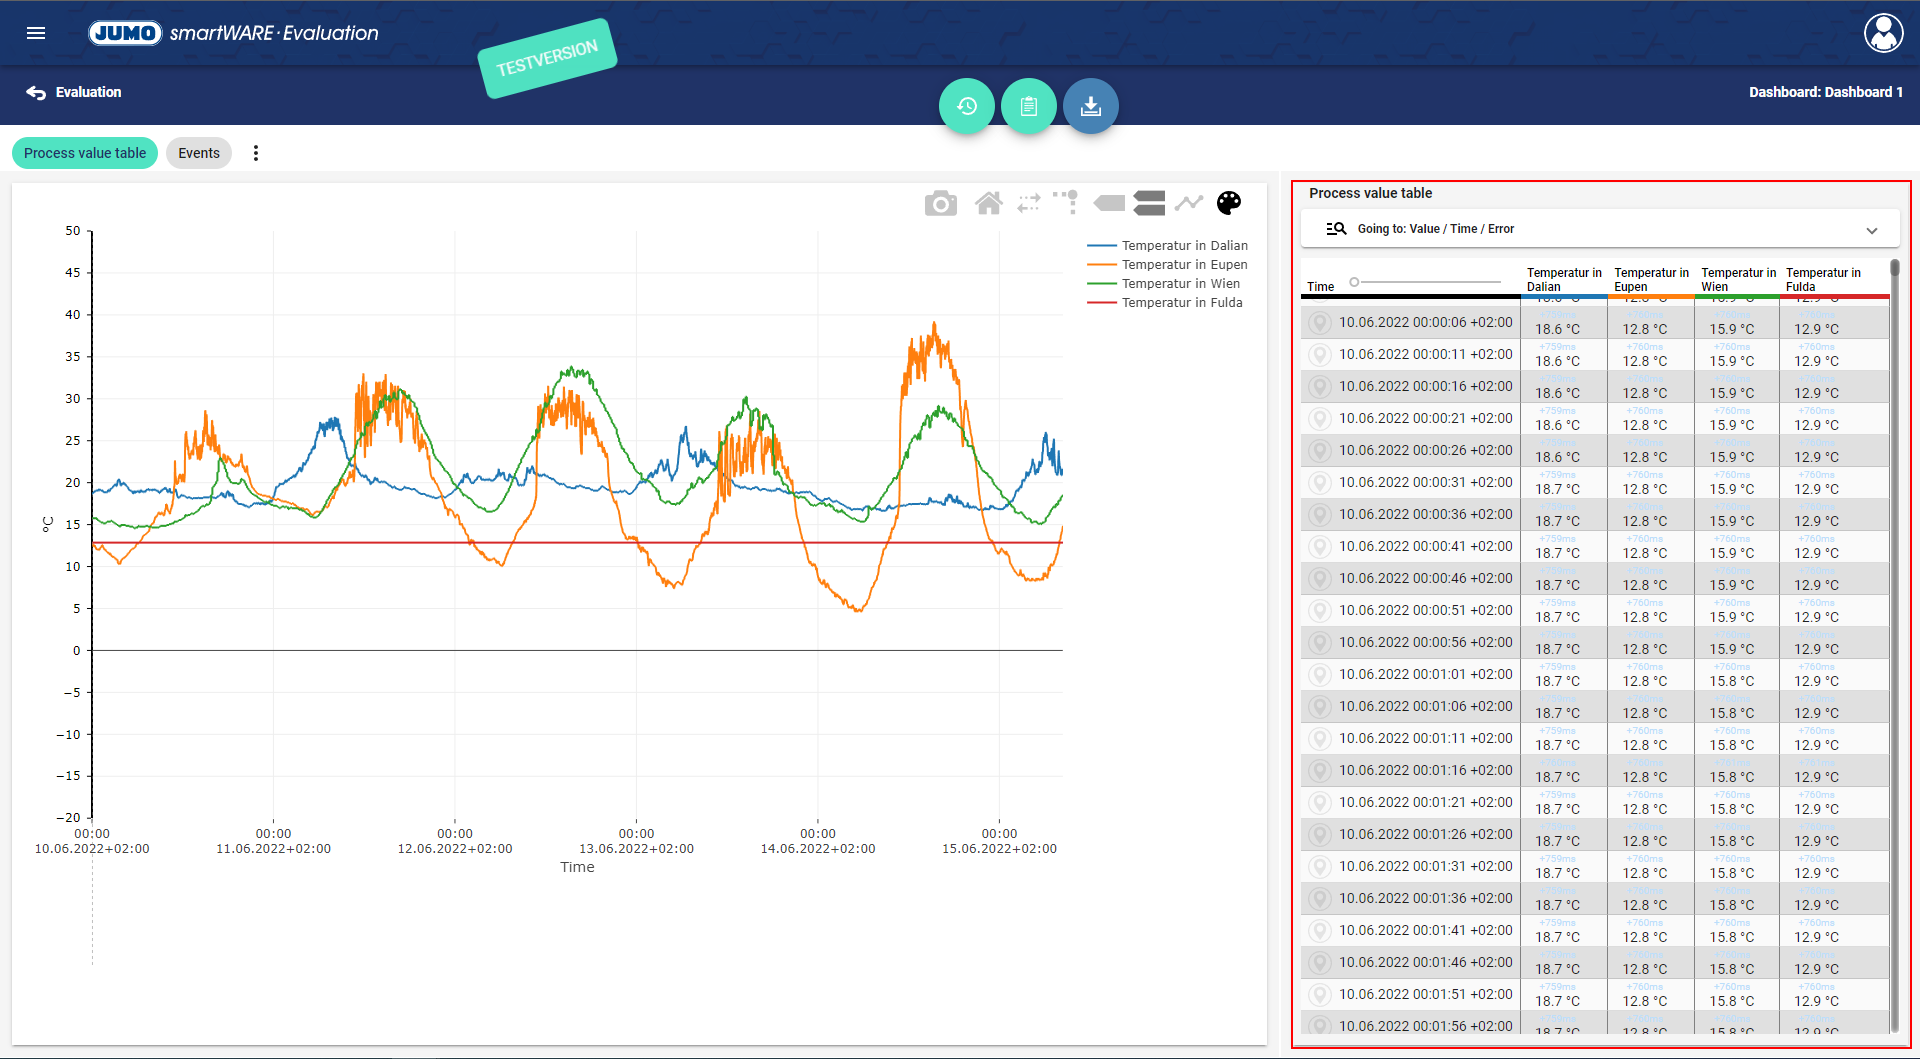This screenshot has height=1059, width=1920.
Task: Select the Process value table tab
Action: pyautogui.click(x=85, y=153)
